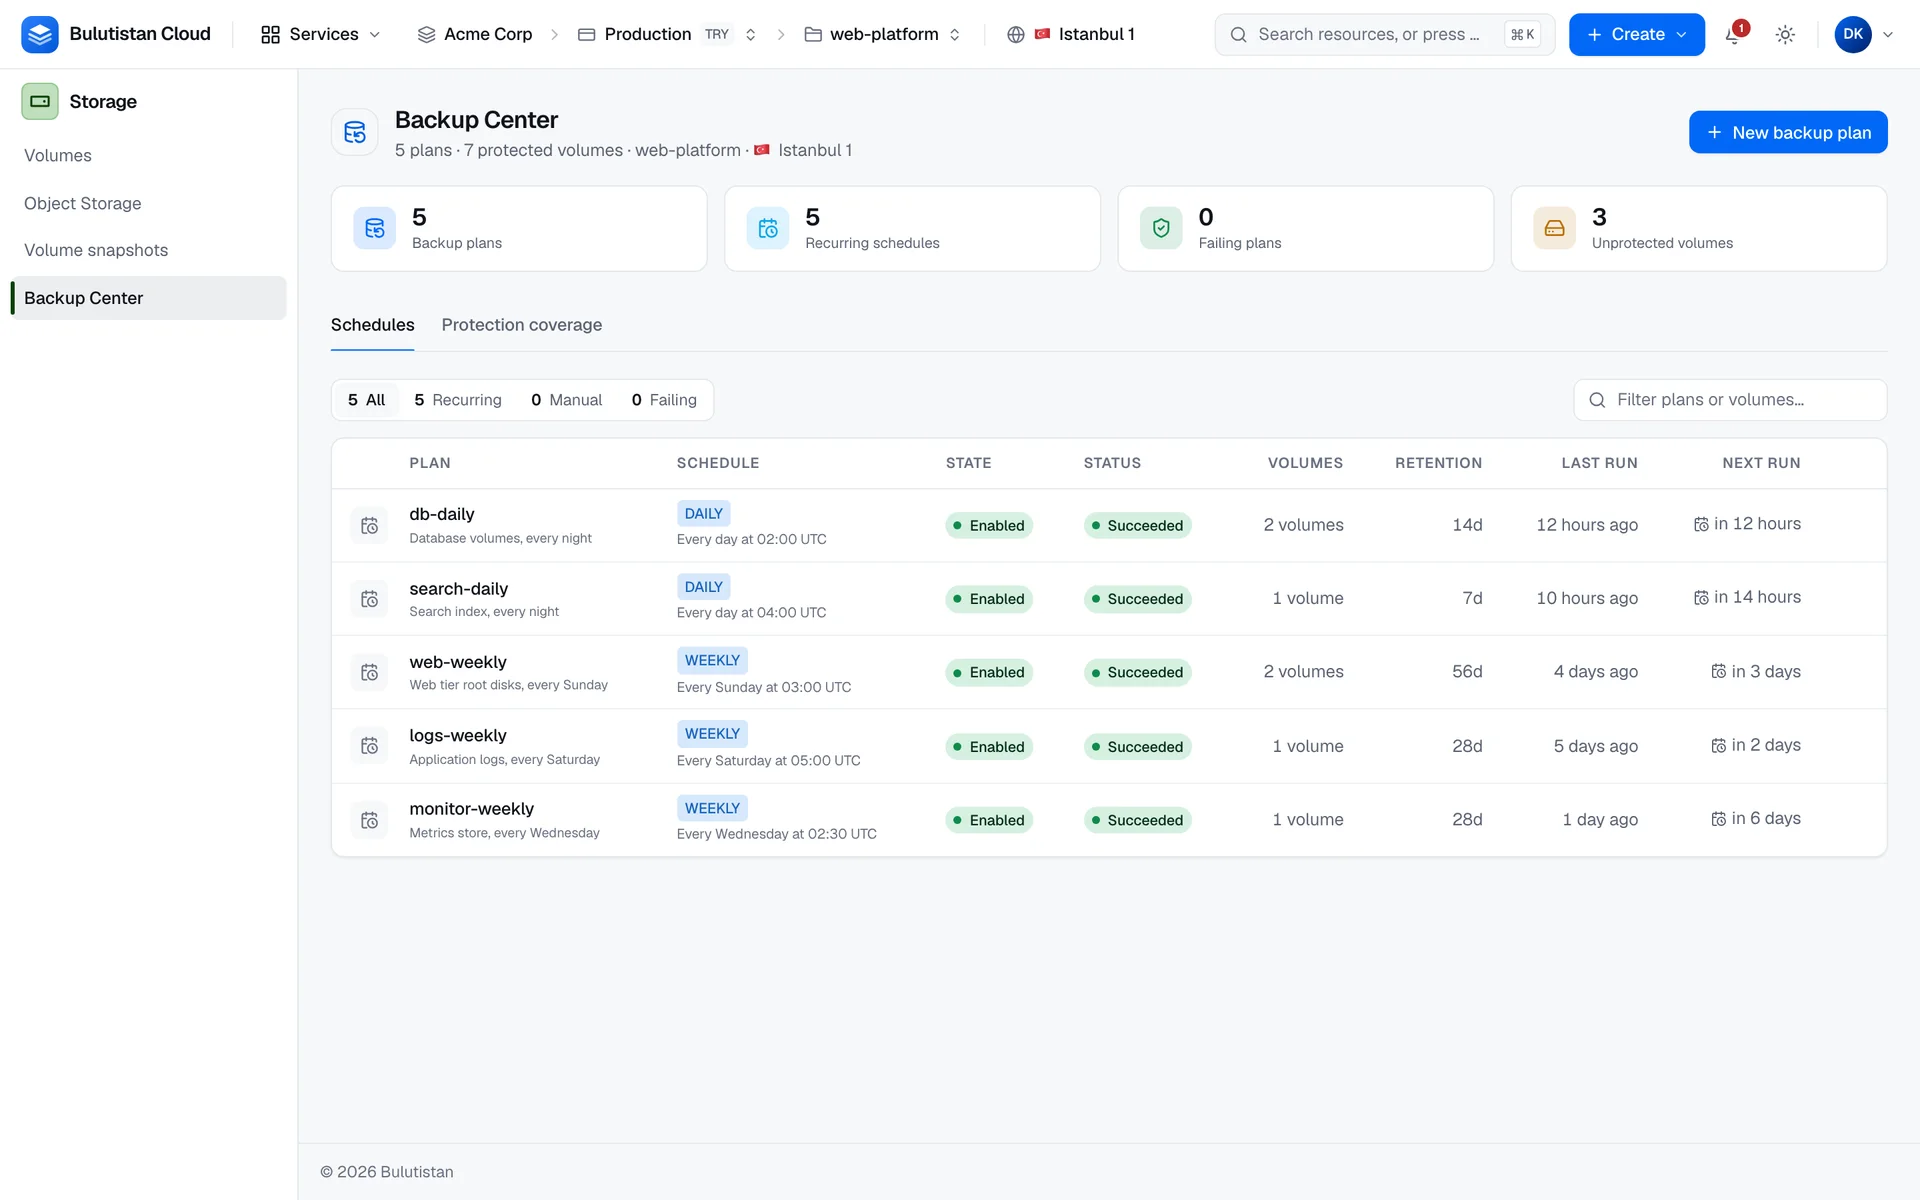Filter by Failing plans
Viewport: 1920px width, 1200px height.
[664, 400]
